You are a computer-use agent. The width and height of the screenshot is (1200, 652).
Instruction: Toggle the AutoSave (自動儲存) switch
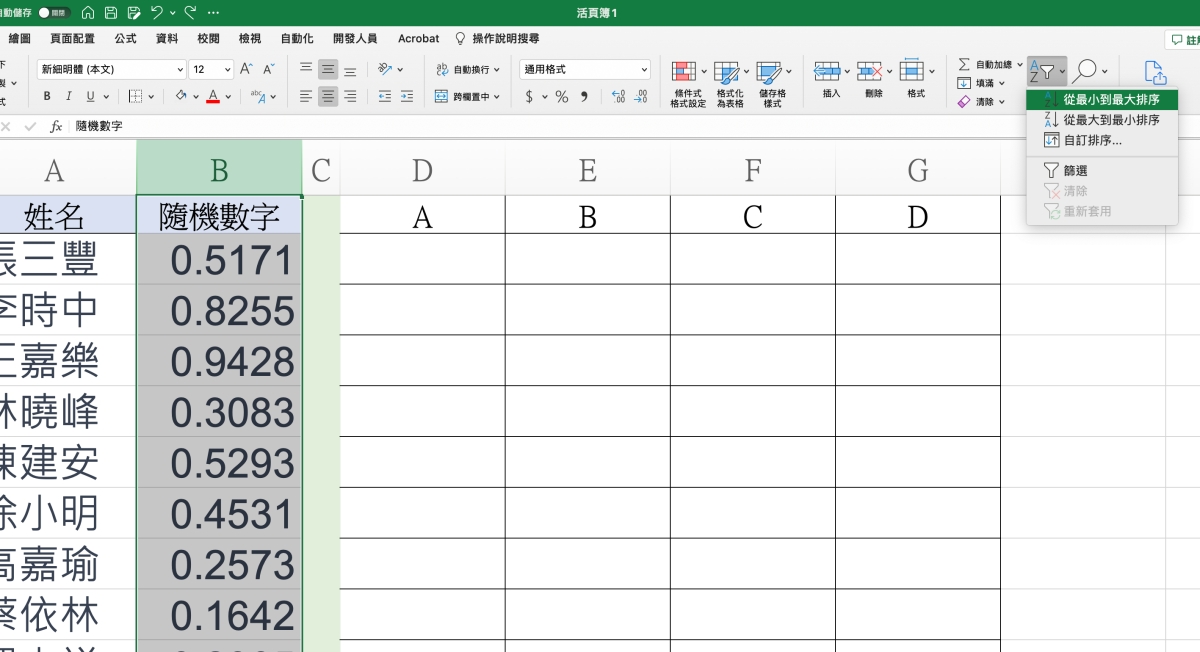coord(54,13)
